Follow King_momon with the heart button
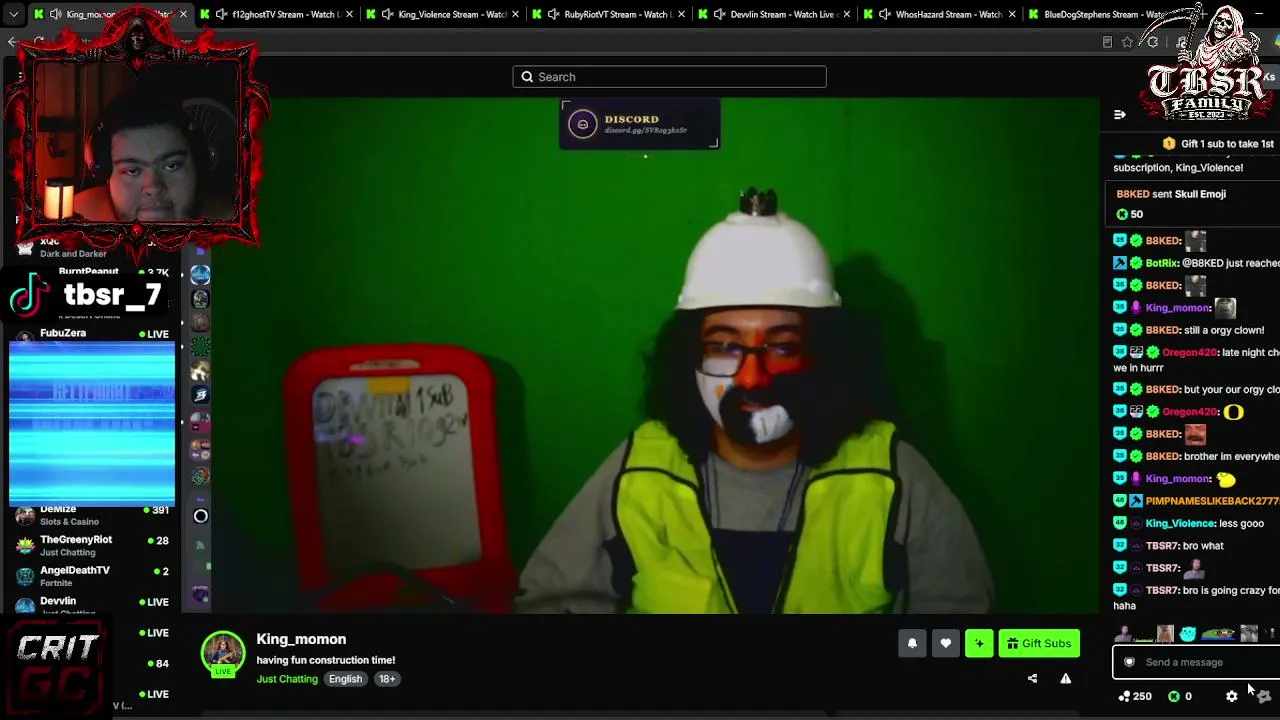This screenshot has height=720, width=1280. (x=945, y=644)
